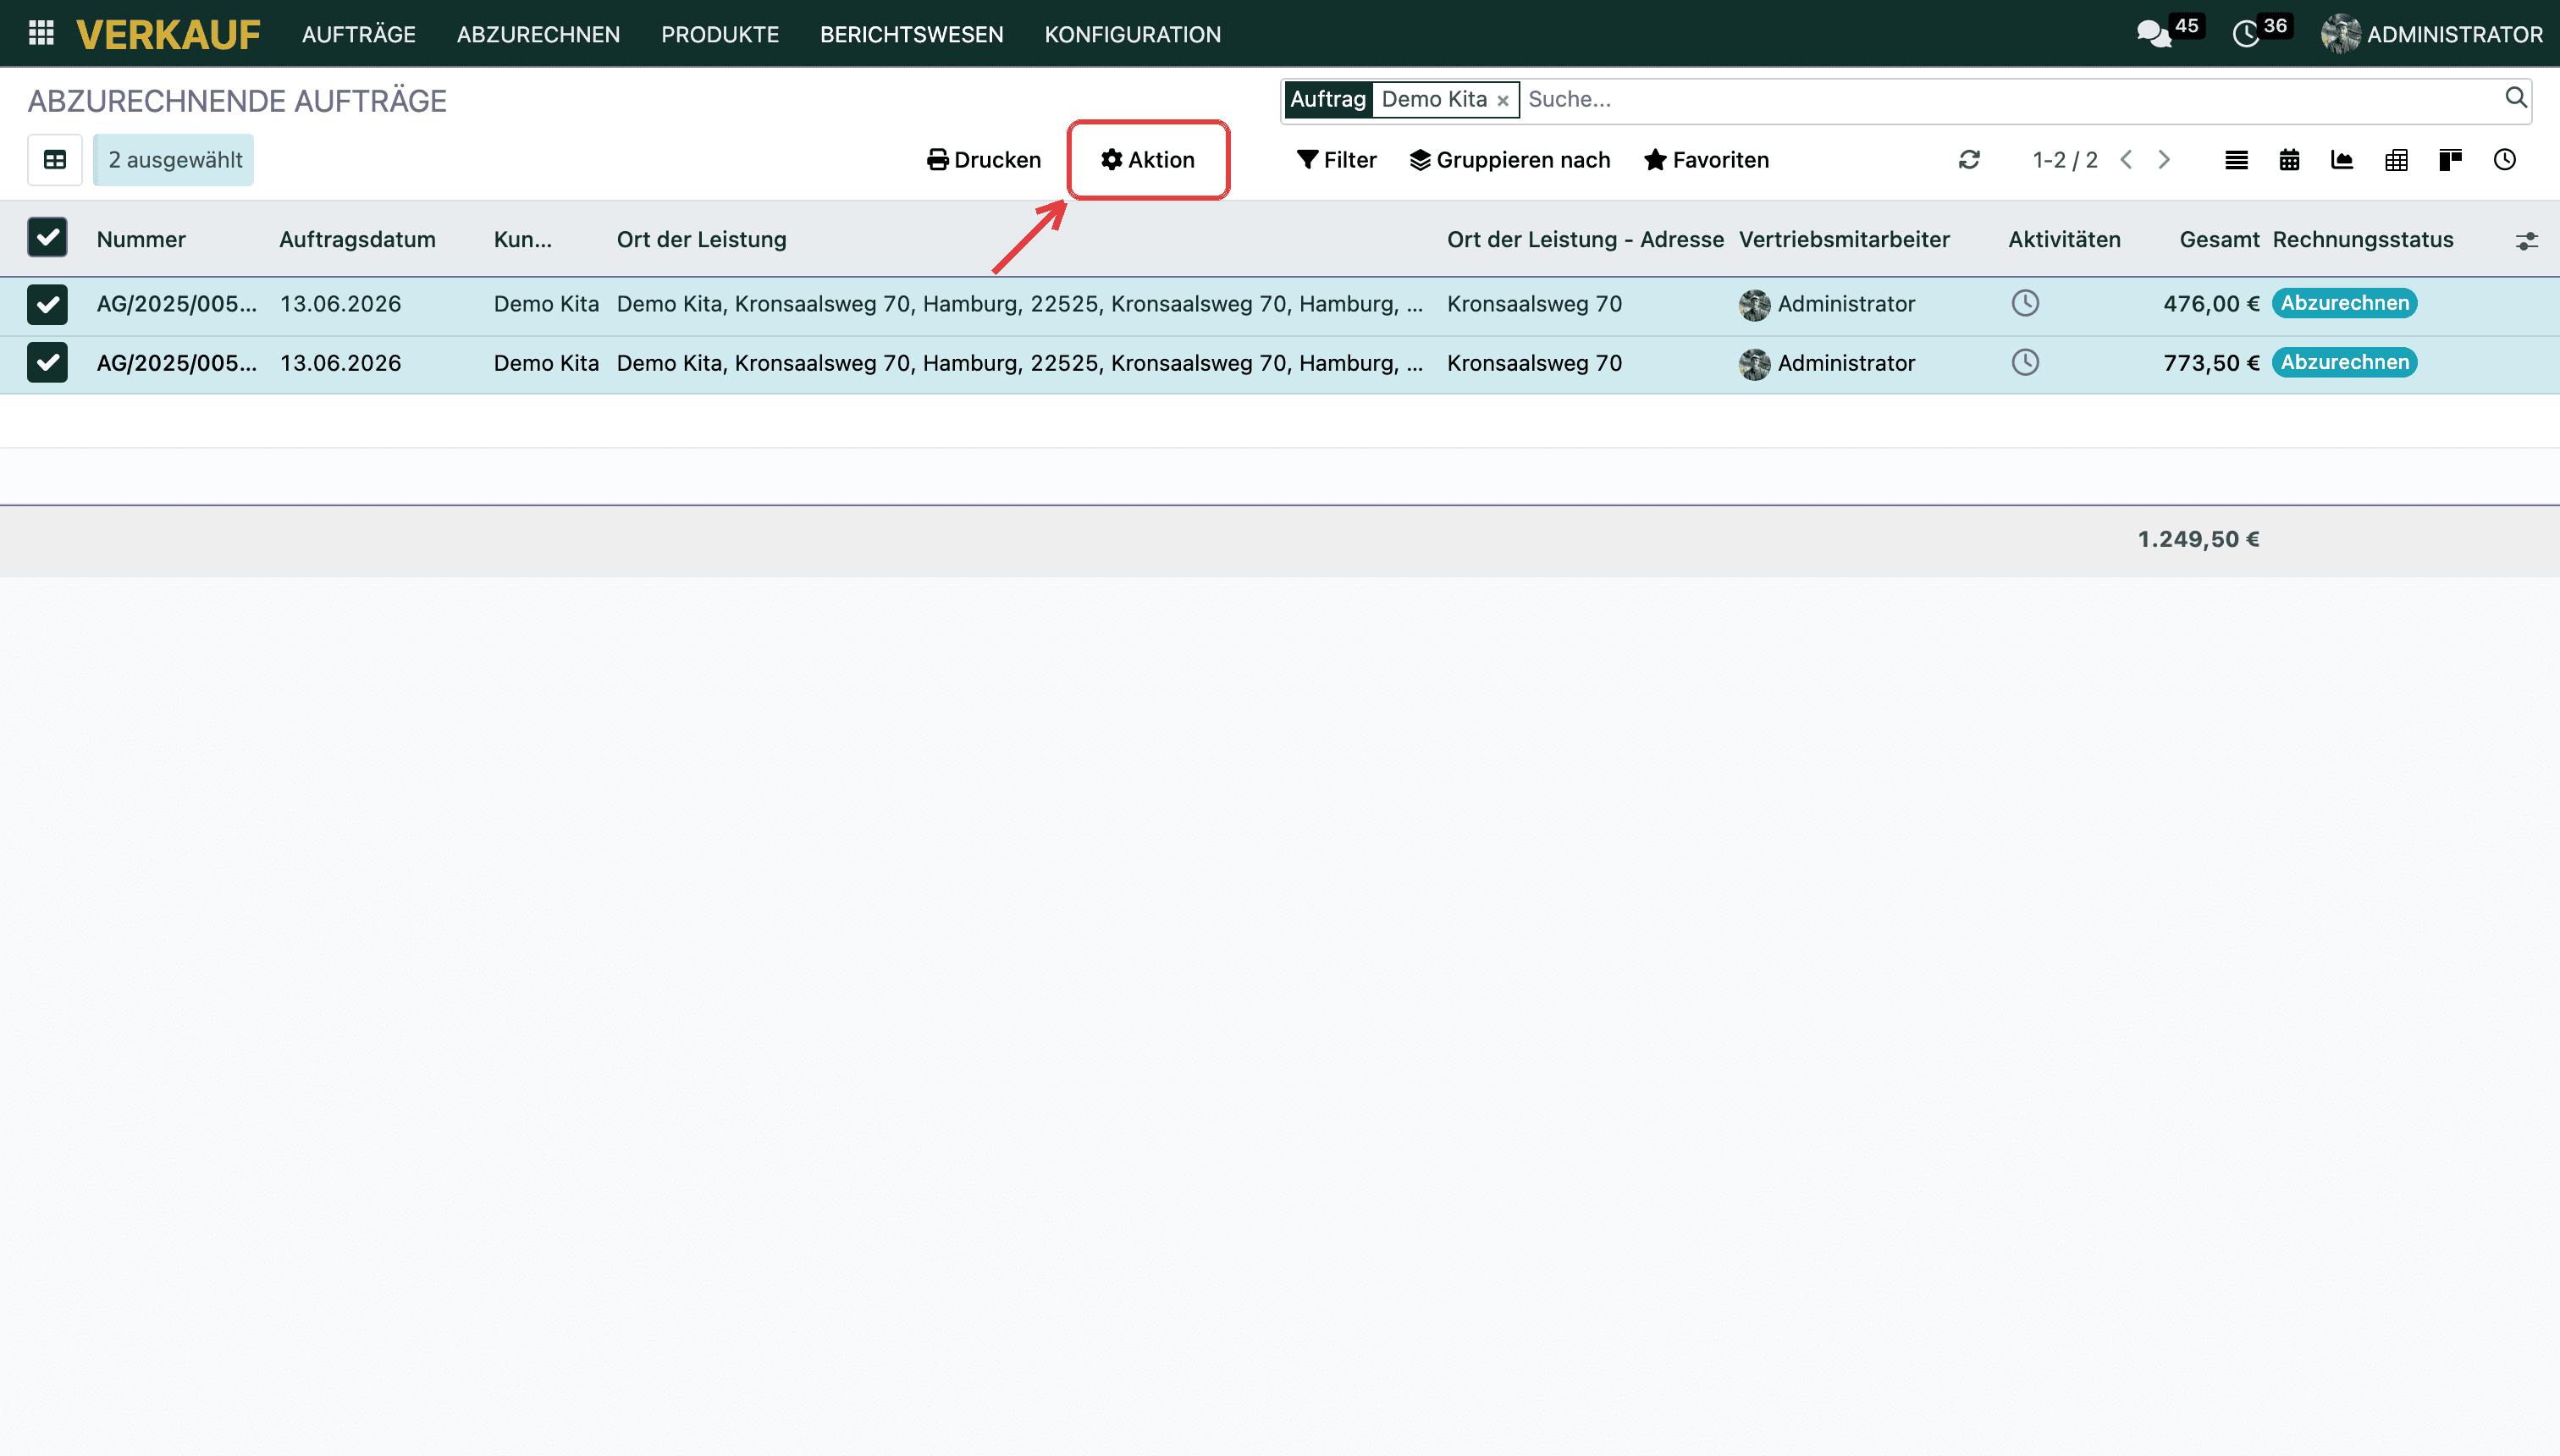Click the Drucken button
This screenshot has height=1456, width=2560.
click(984, 160)
